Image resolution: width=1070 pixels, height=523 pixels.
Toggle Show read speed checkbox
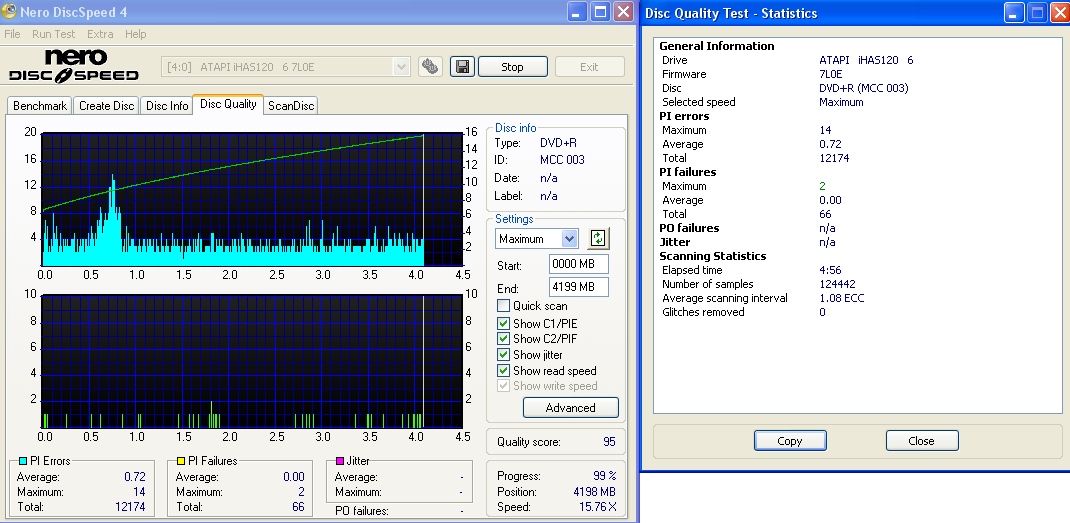504,371
